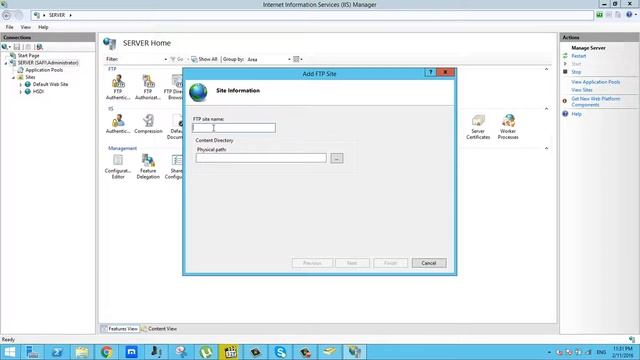The height and width of the screenshot is (360, 640).
Task: Select Default Web Site in tree
Action: click(x=50, y=84)
